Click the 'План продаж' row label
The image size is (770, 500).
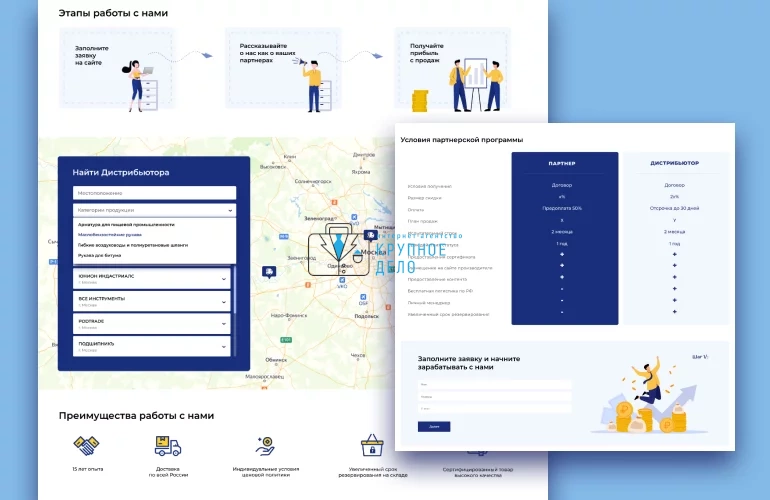coord(422,222)
